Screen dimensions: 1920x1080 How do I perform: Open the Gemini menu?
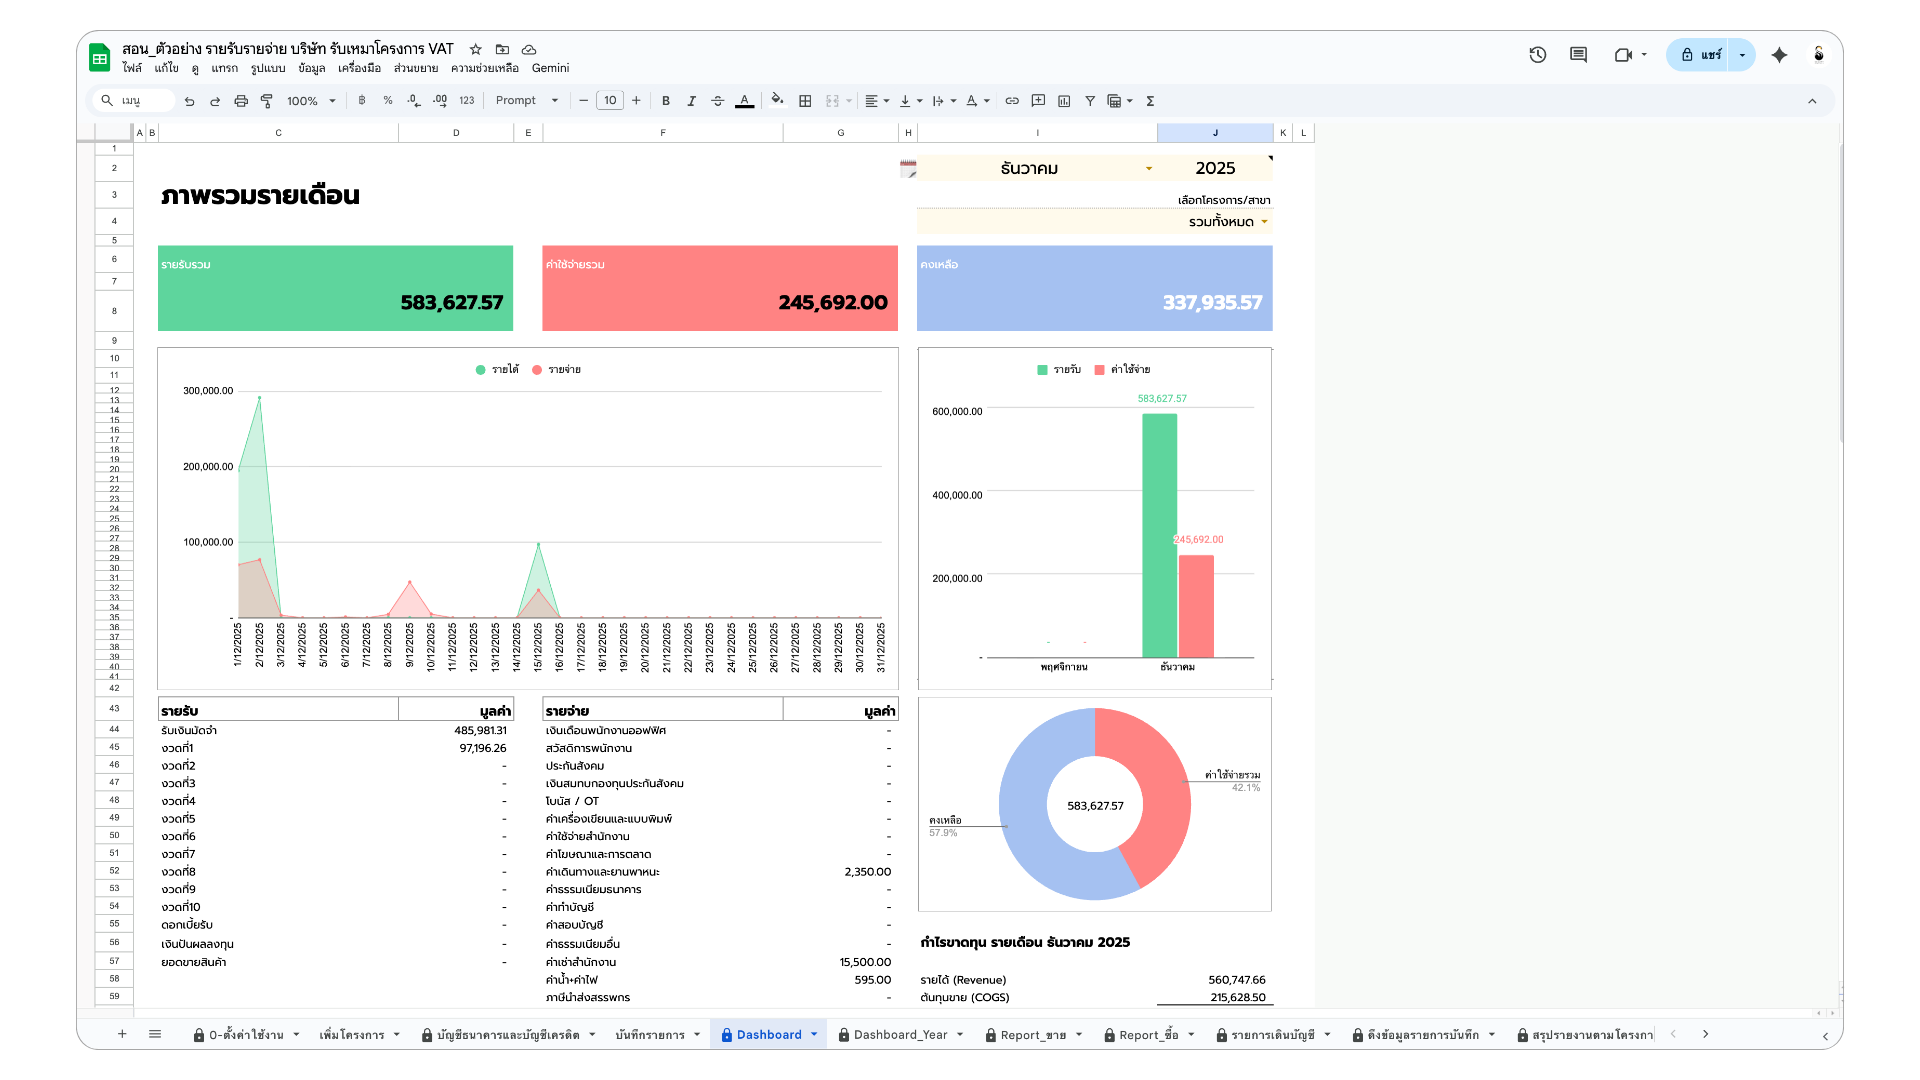coord(550,68)
